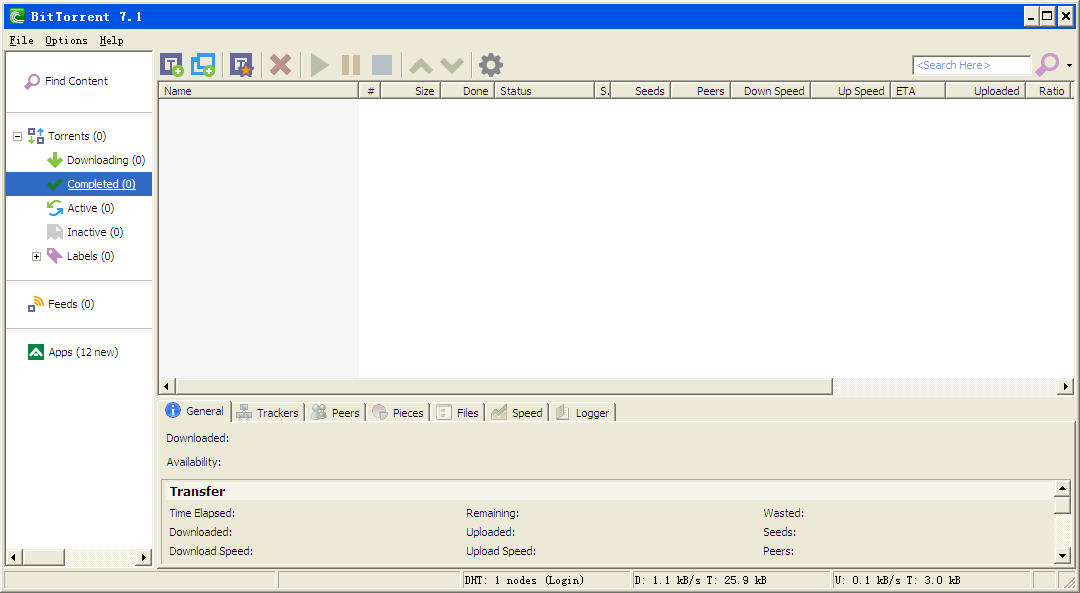Sort by the Peers column header
This screenshot has width=1080, height=593.
[x=700, y=91]
